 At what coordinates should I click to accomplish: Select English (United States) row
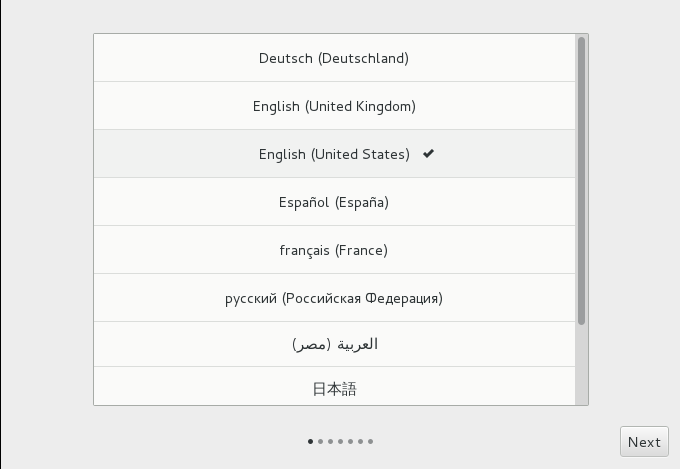pyautogui.click(x=334, y=154)
